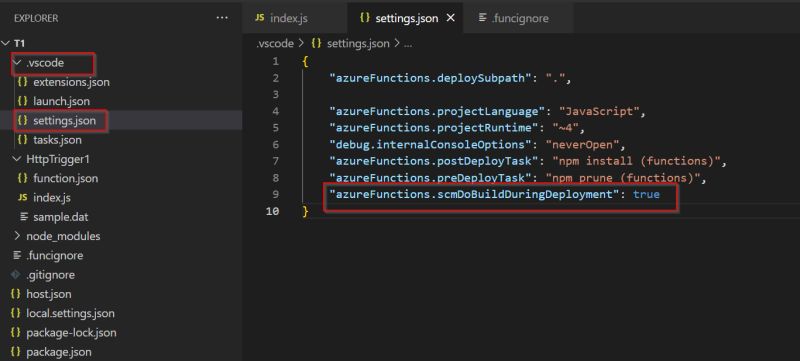Click line number 10 in the gutter
This screenshot has height=361, width=800.
tap(272, 211)
